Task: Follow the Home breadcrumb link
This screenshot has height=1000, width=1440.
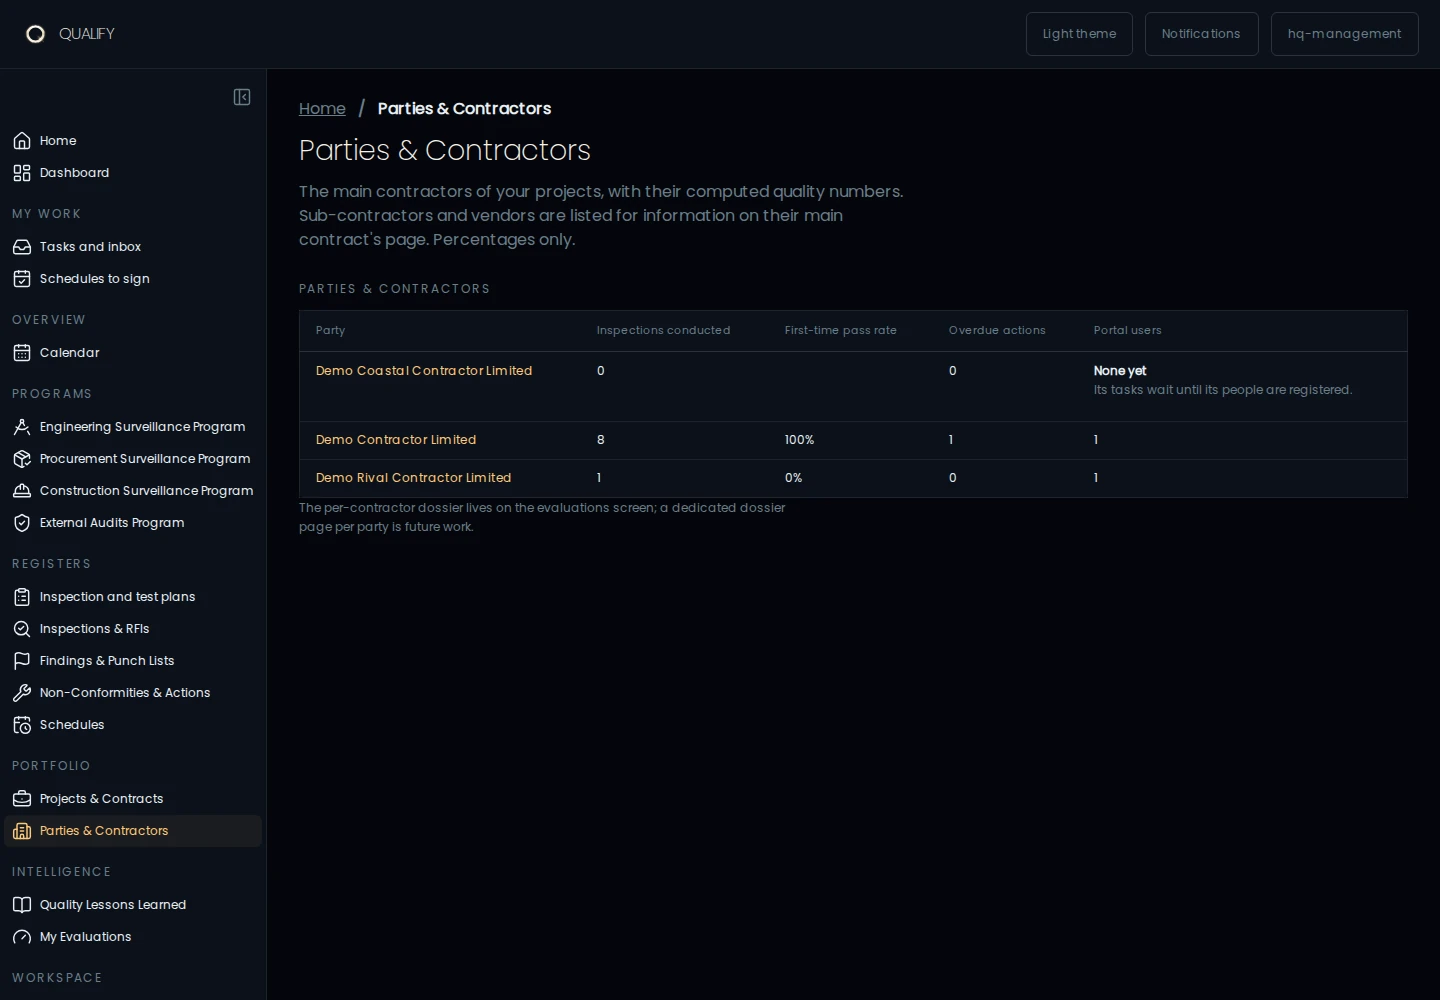Action: 322,109
